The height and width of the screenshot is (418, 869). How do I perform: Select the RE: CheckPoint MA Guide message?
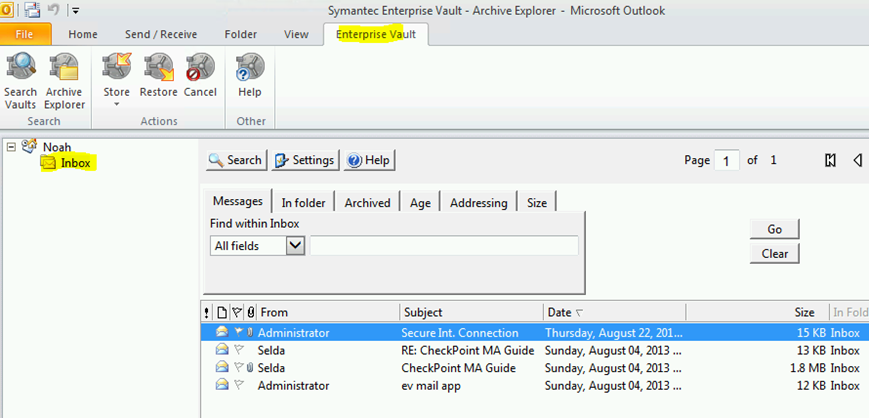click(534, 350)
